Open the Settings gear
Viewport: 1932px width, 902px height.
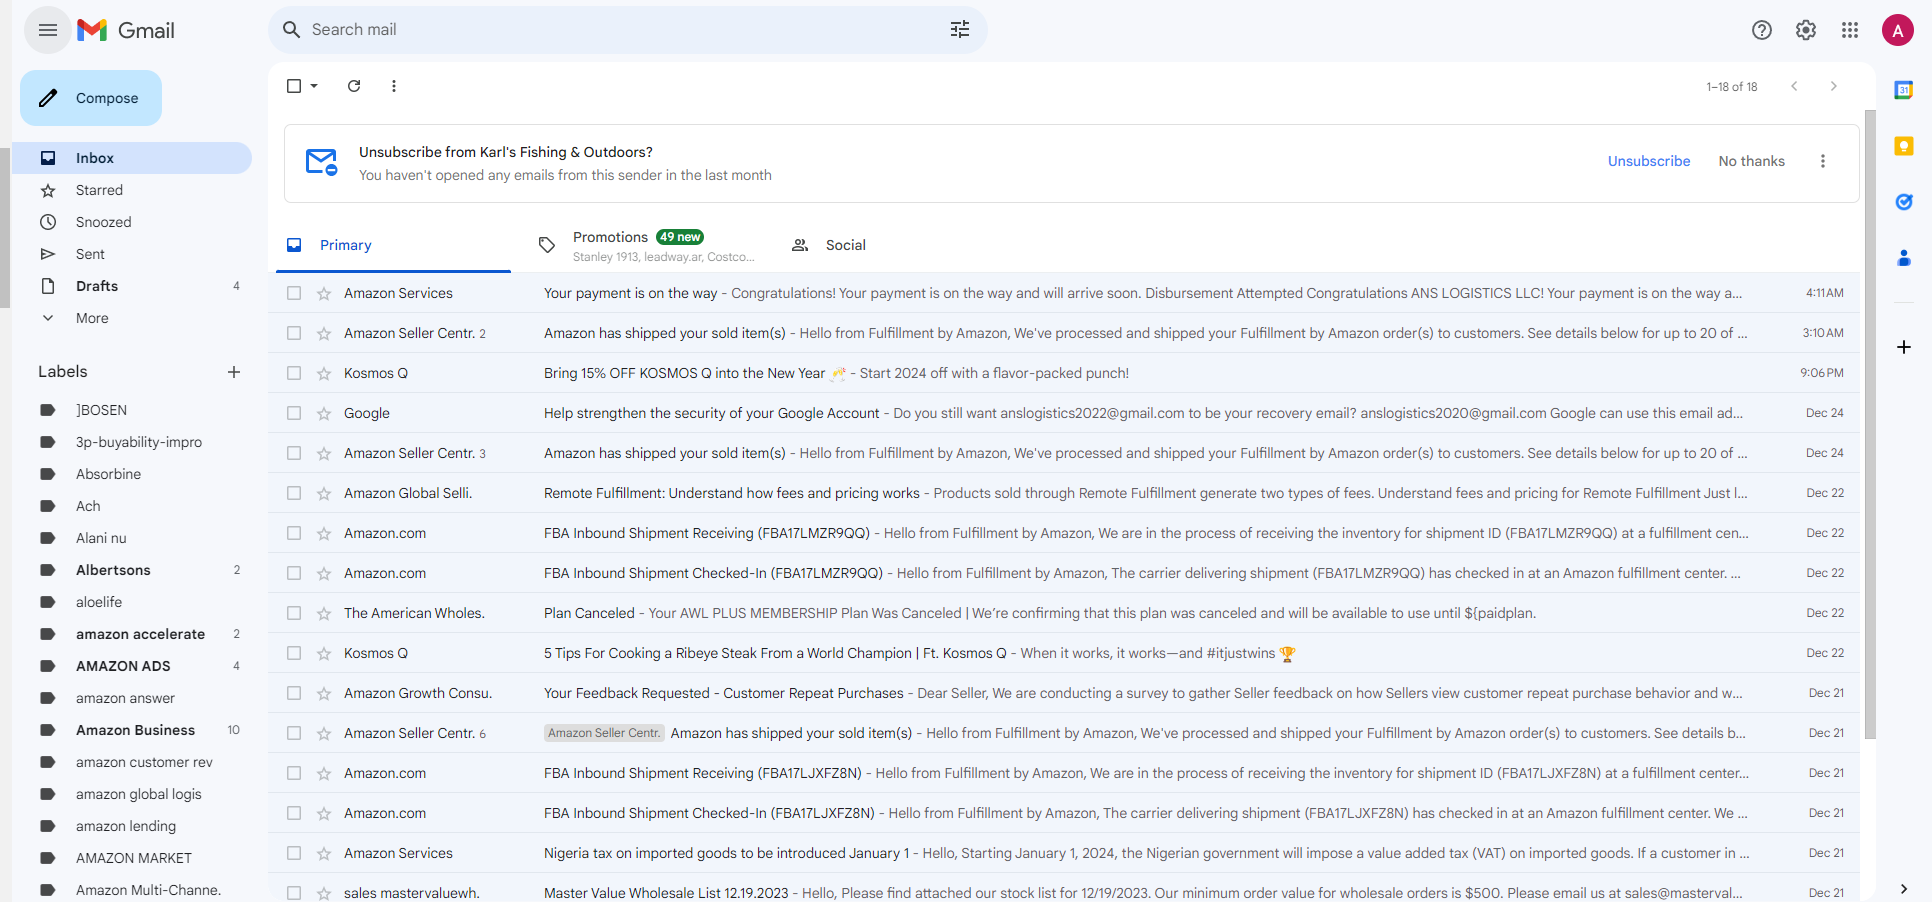point(1806,30)
